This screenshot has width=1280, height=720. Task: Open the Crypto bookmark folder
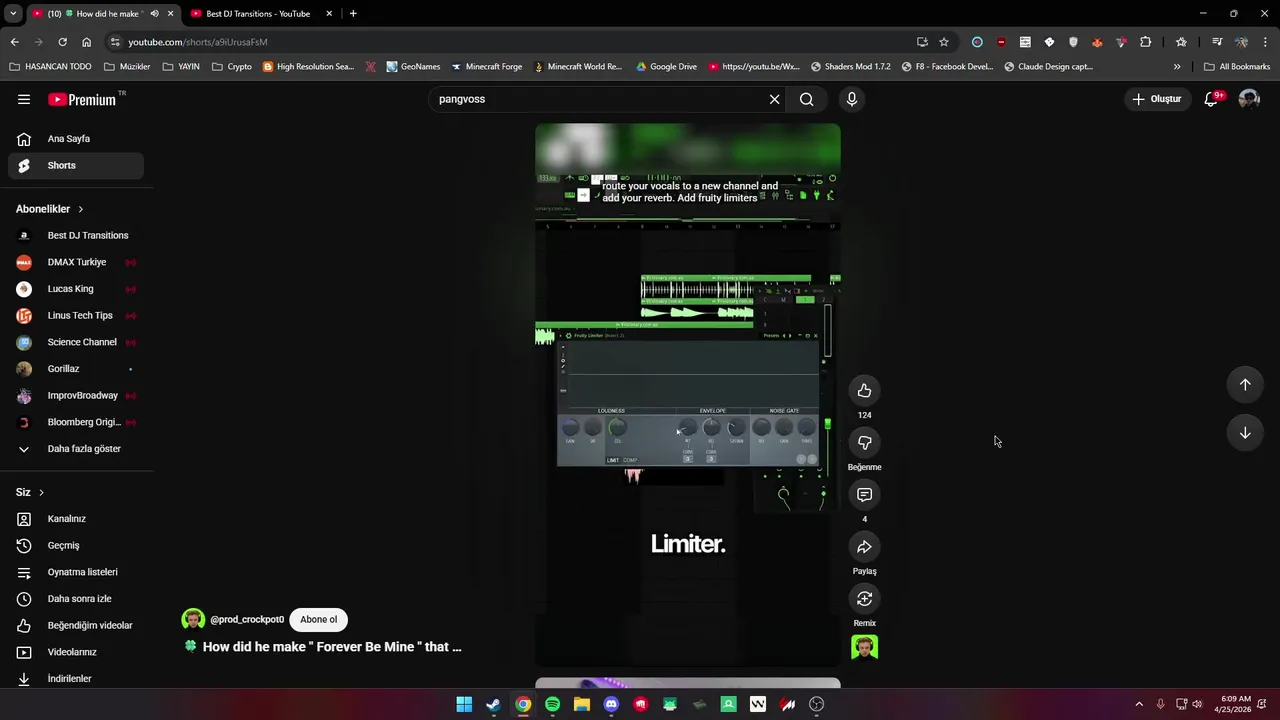click(x=231, y=67)
